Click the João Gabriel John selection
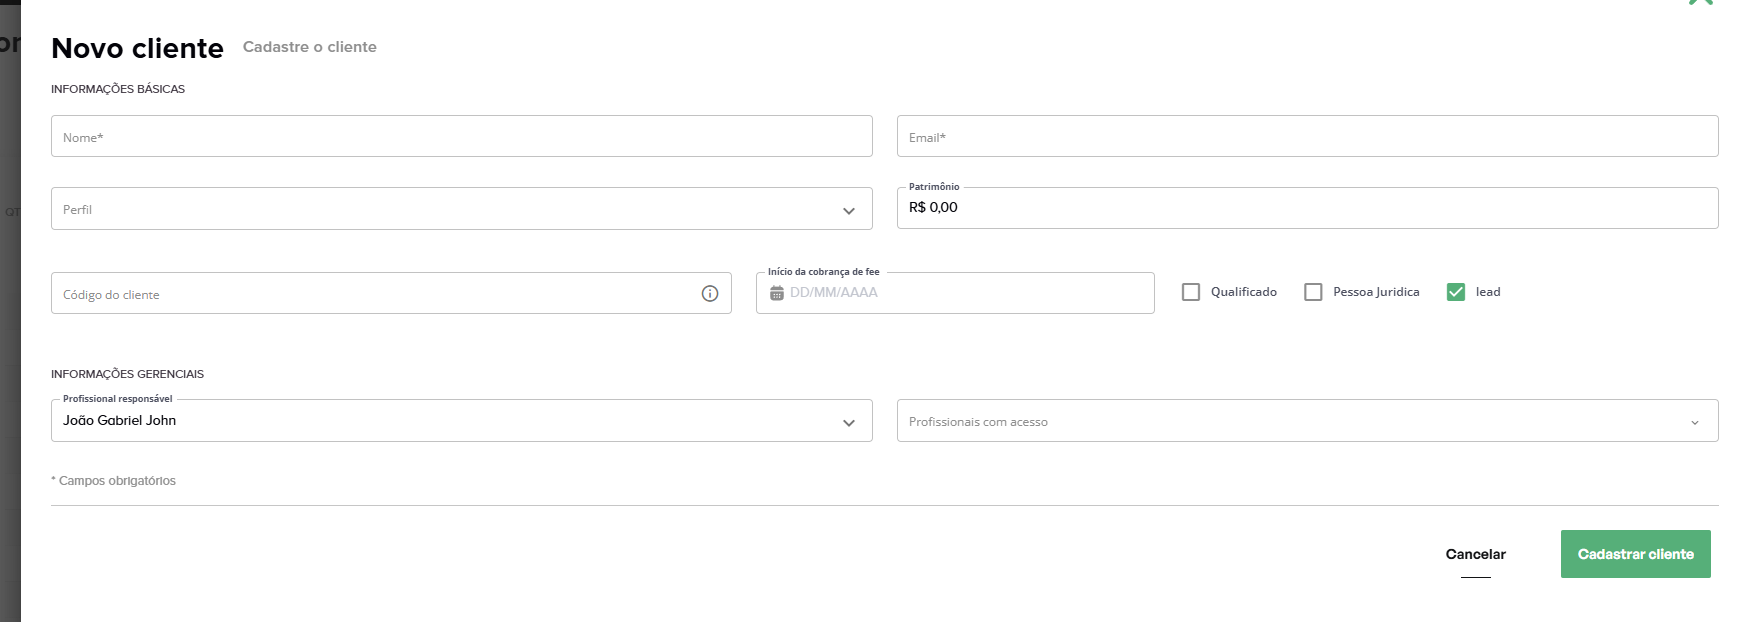The image size is (1743, 622). [120, 421]
